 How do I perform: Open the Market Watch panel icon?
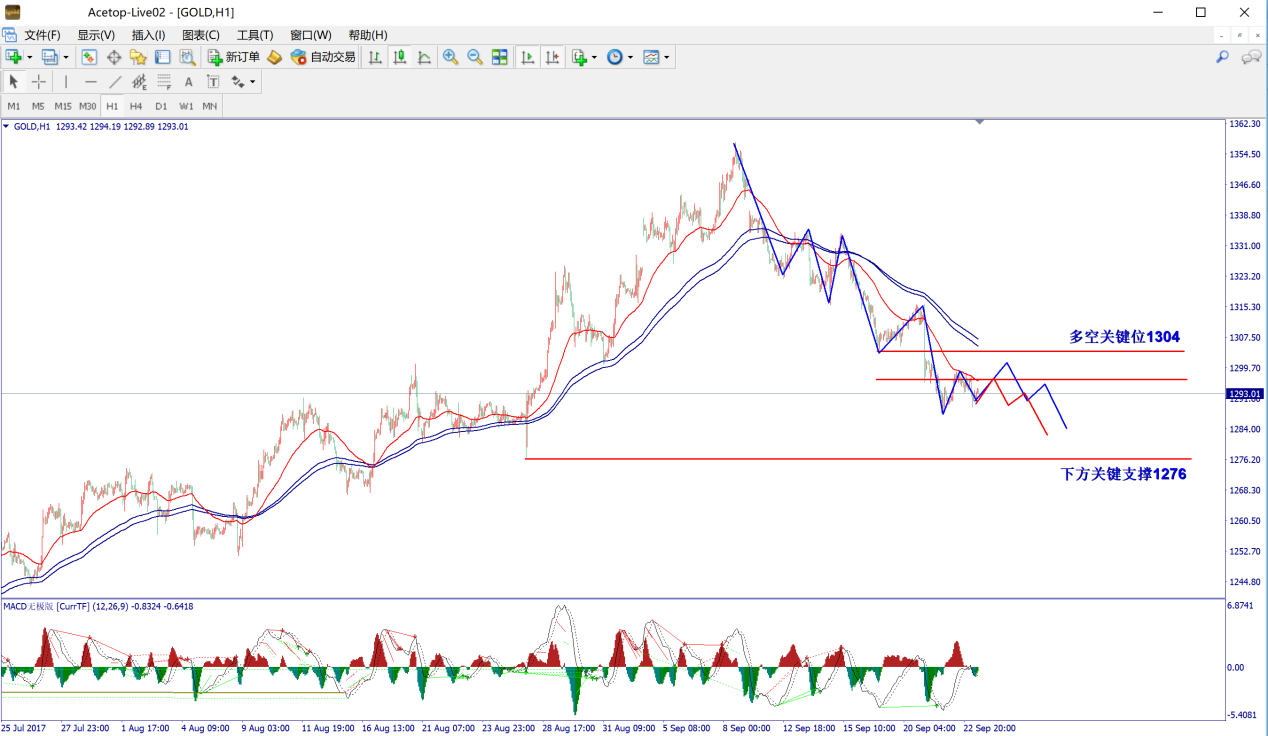click(90, 57)
